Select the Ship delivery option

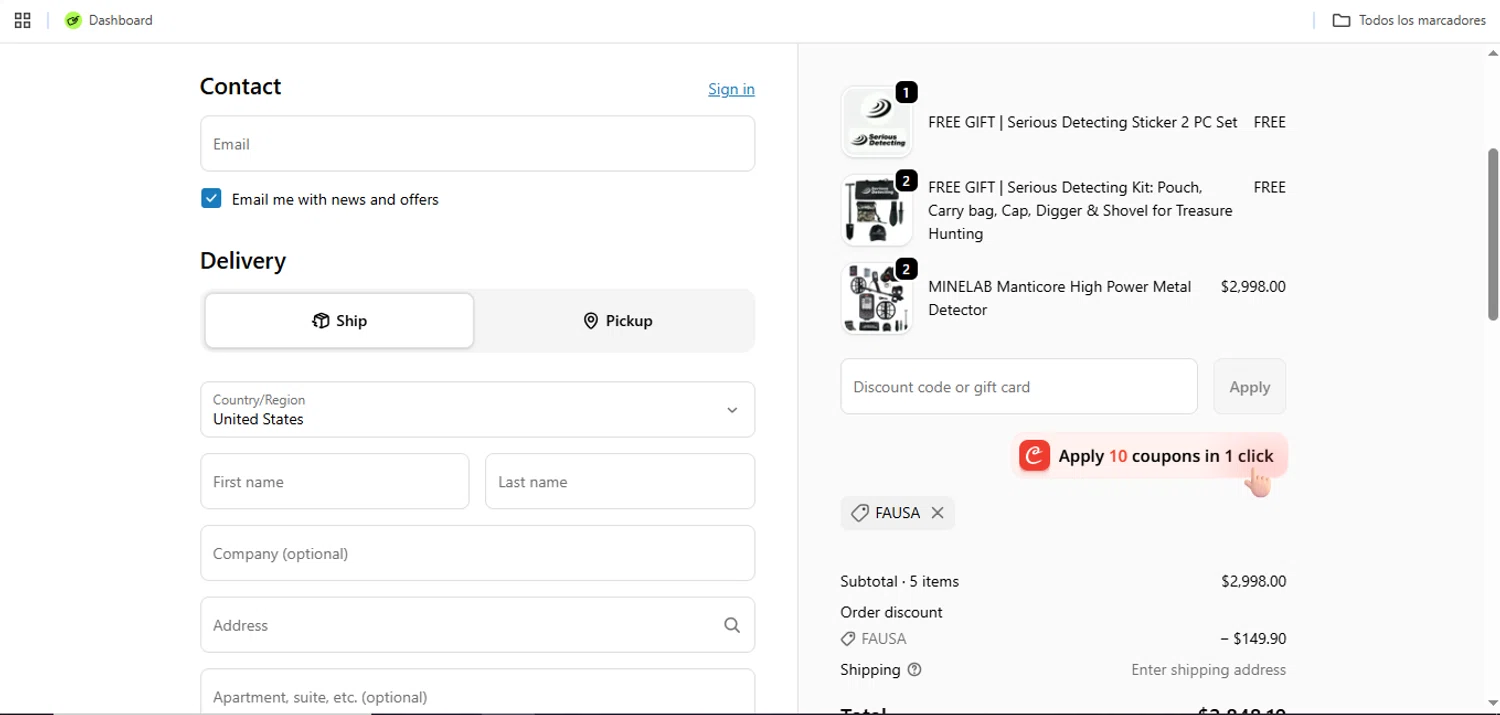coord(339,321)
